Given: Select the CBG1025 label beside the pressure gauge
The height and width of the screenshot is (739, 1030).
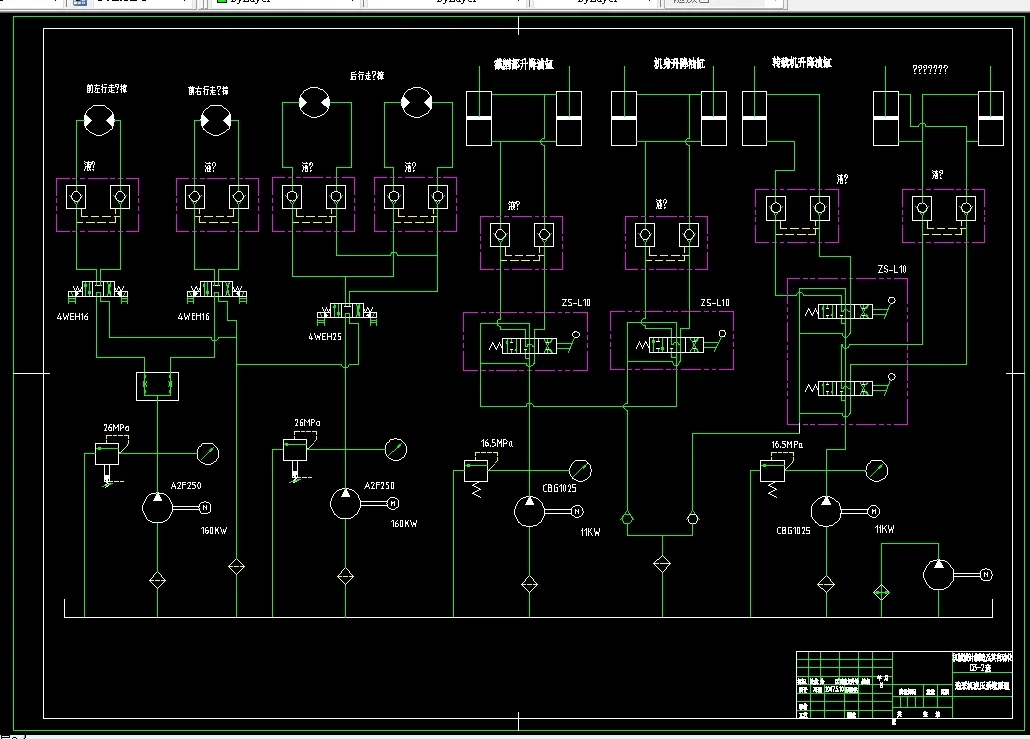Looking at the screenshot, I should (x=559, y=488).
